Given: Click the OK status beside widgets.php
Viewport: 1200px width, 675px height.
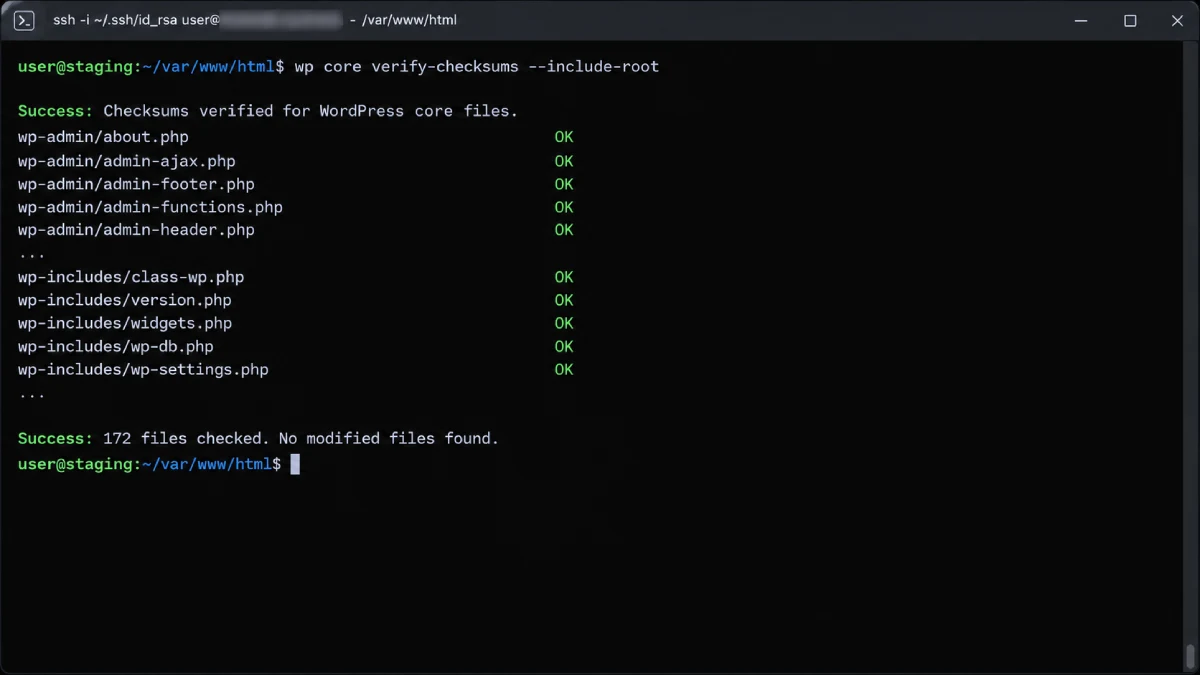Looking at the screenshot, I should 564,323.
